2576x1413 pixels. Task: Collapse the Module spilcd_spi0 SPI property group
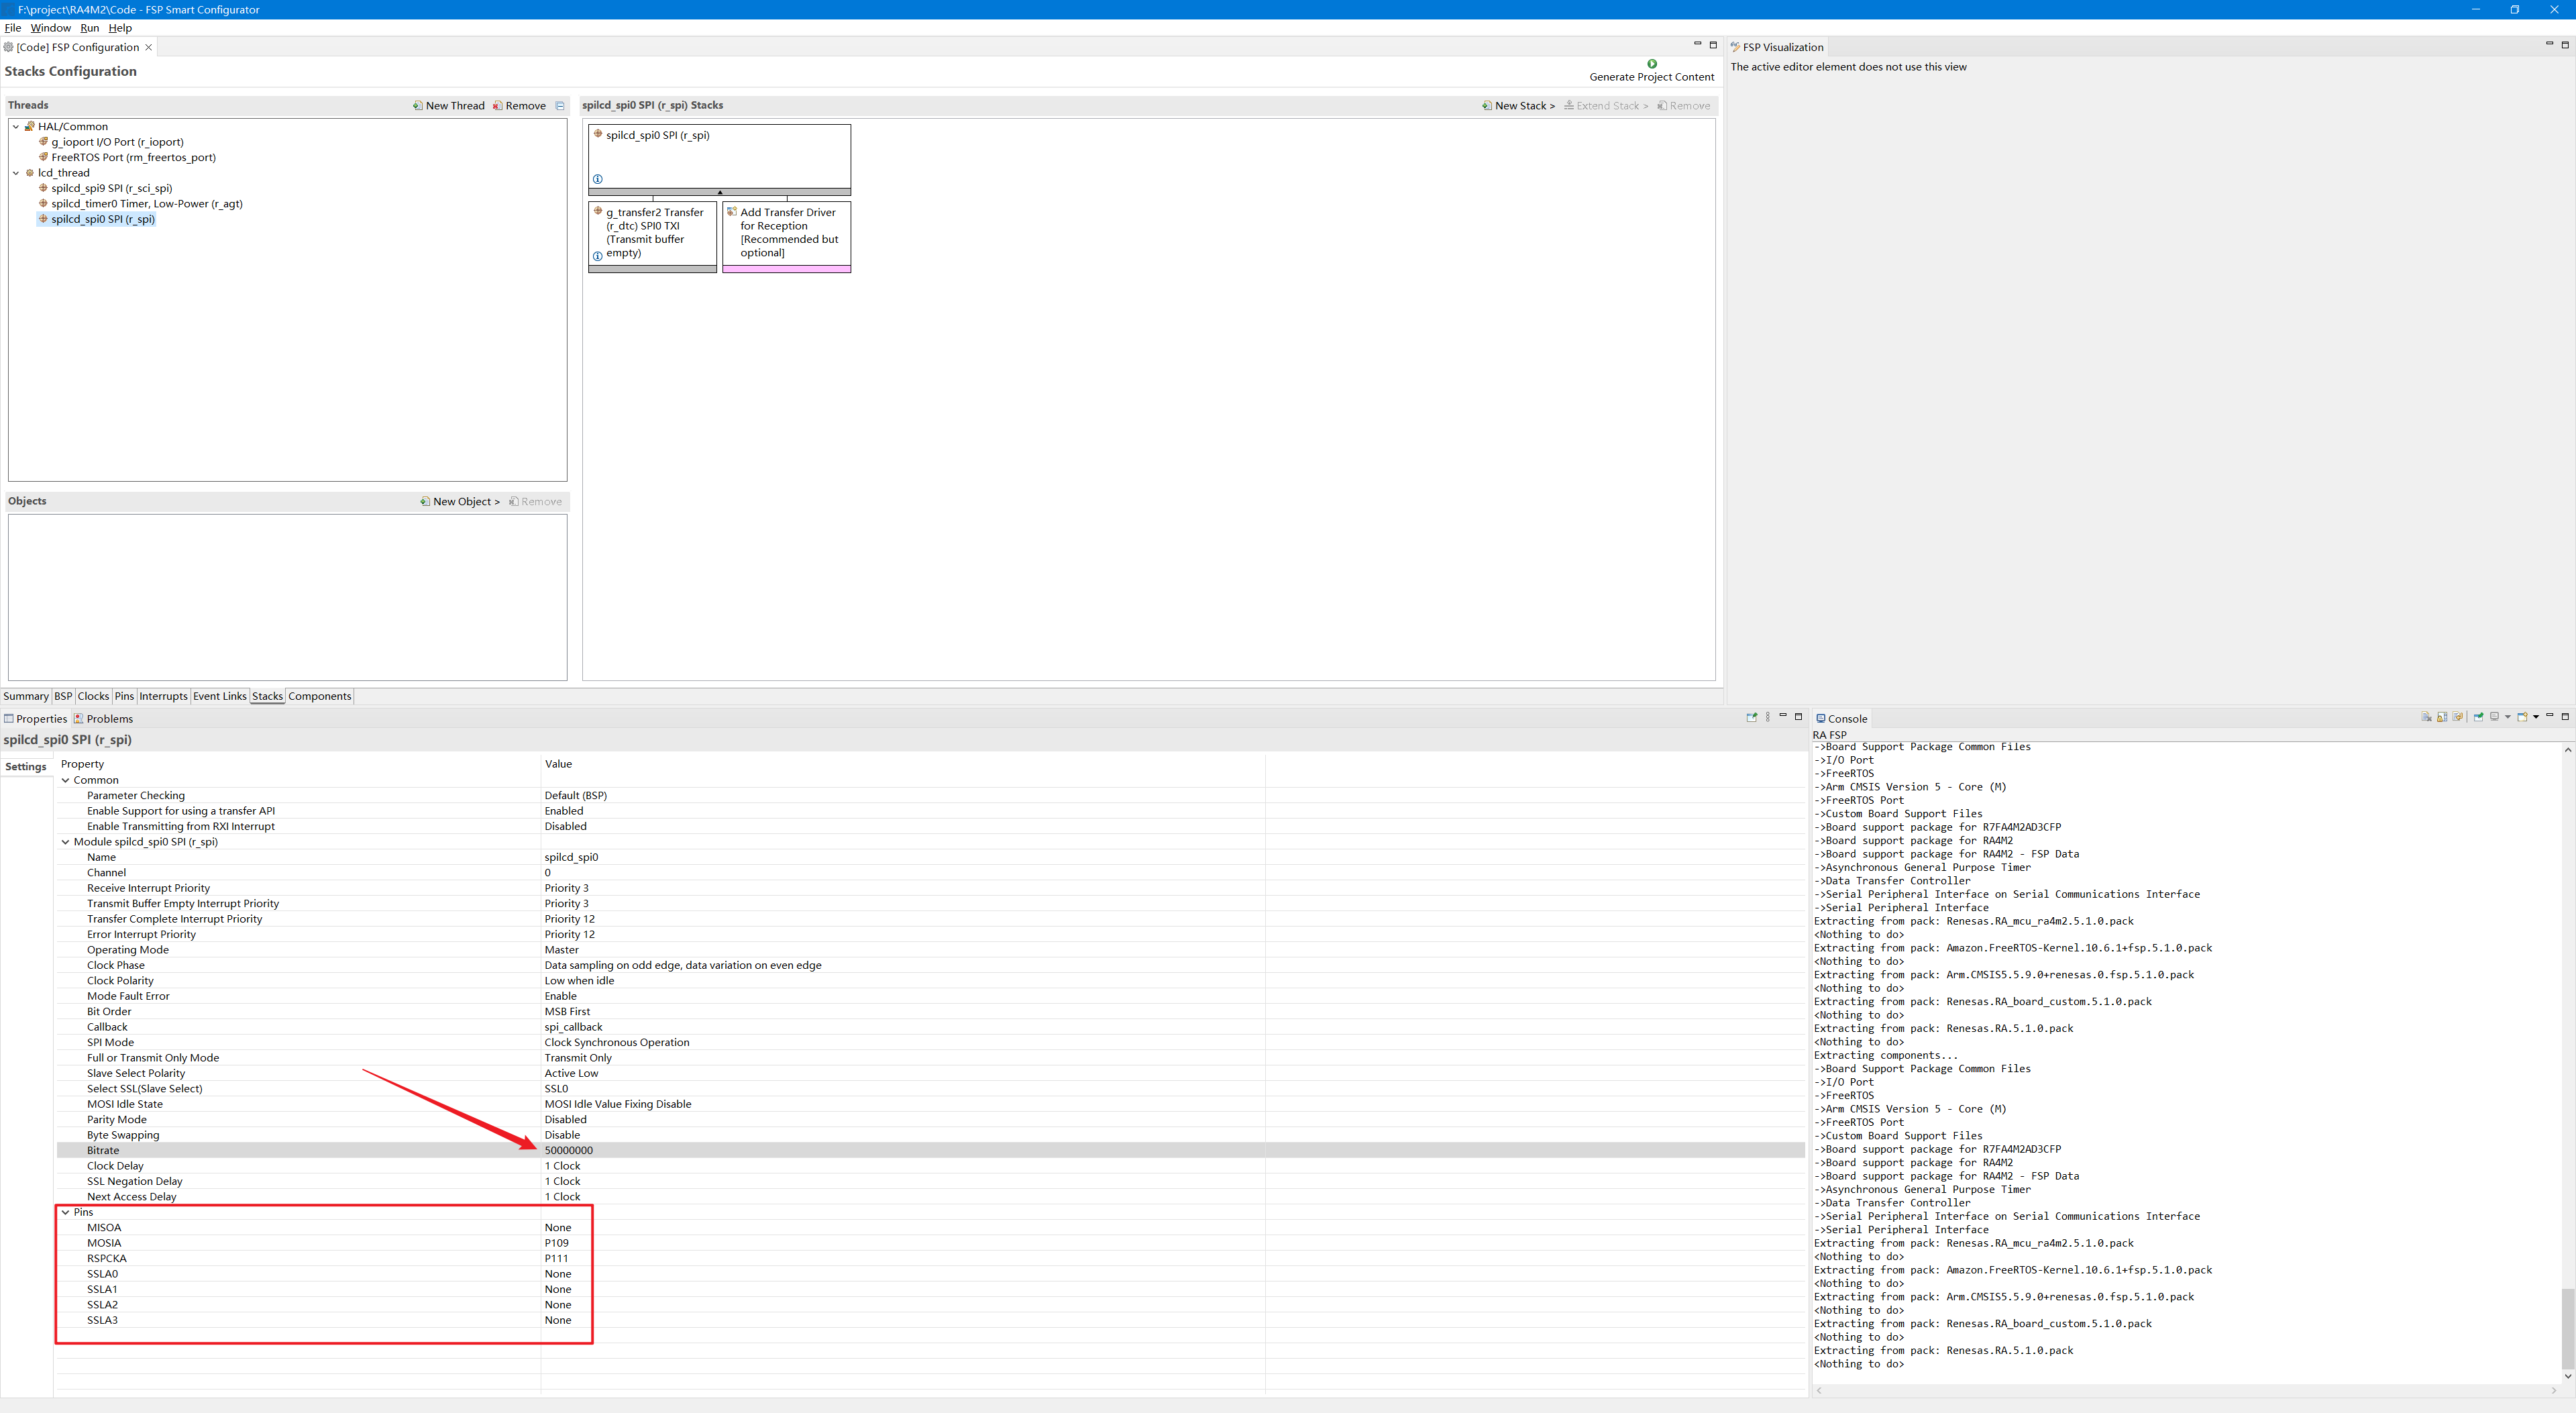66,842
